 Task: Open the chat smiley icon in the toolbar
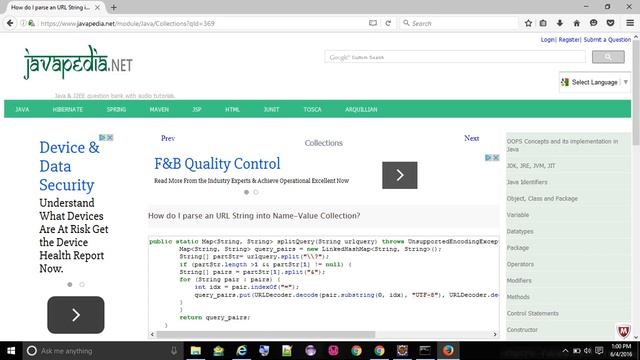[x=593, y=23]
